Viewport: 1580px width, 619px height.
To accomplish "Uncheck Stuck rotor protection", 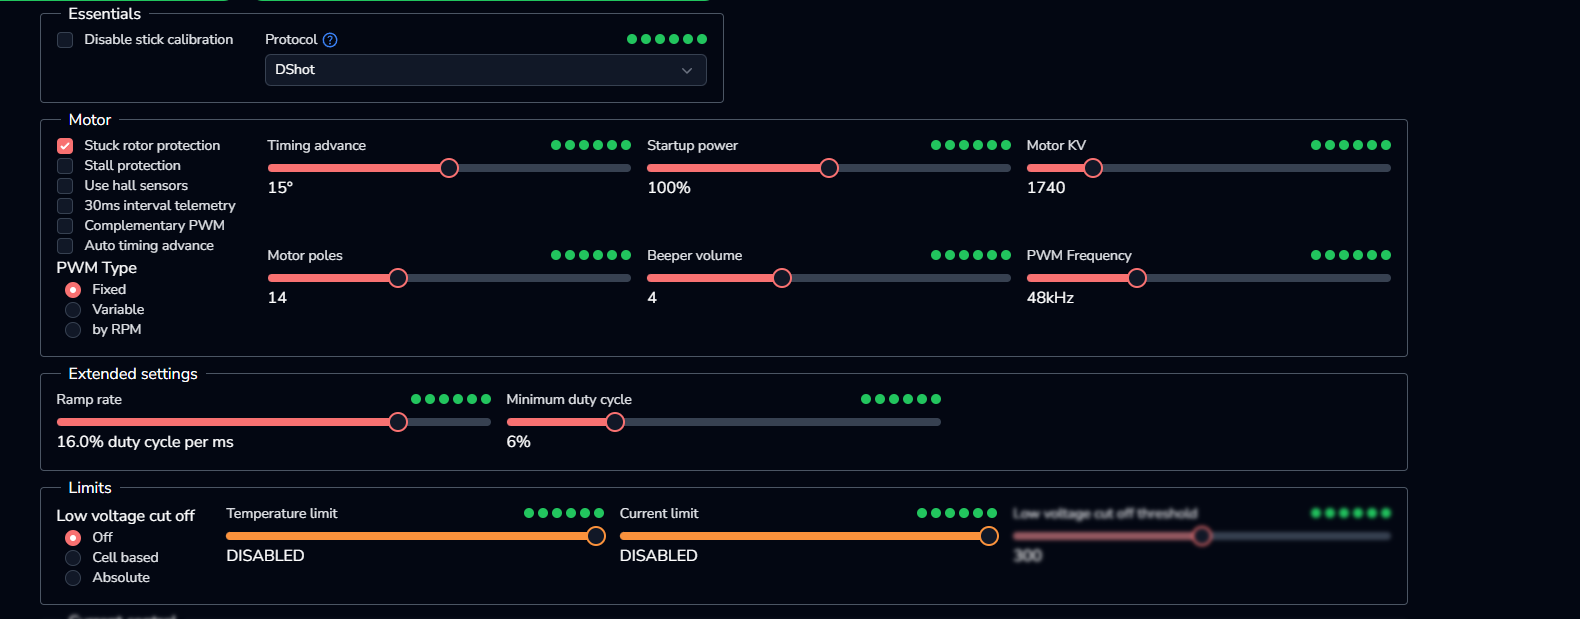I will (x=65, y=146).
